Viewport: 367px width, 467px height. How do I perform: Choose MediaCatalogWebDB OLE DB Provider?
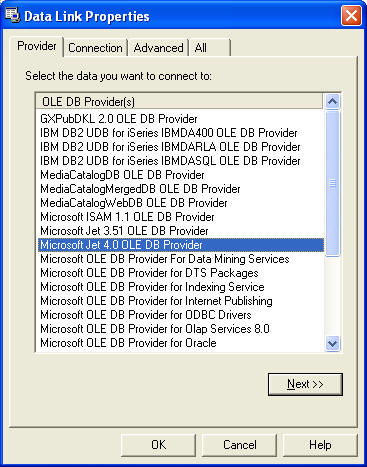[x=134, y=203]
